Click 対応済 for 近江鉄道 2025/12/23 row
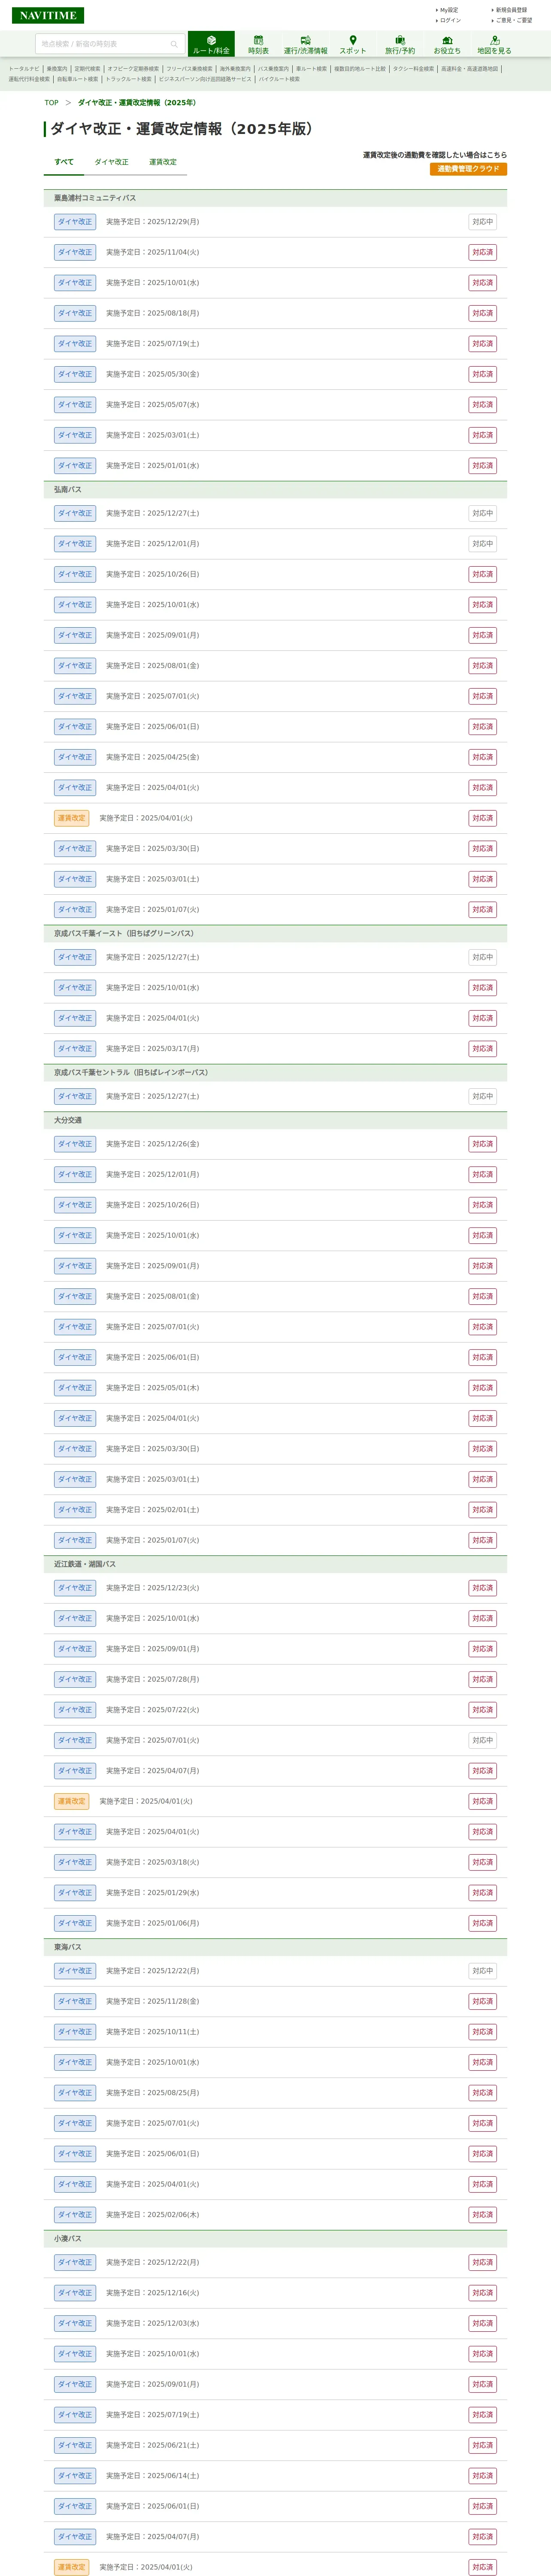Image resolution: width=551 pixels, height=2576 pixels. 482,1588
